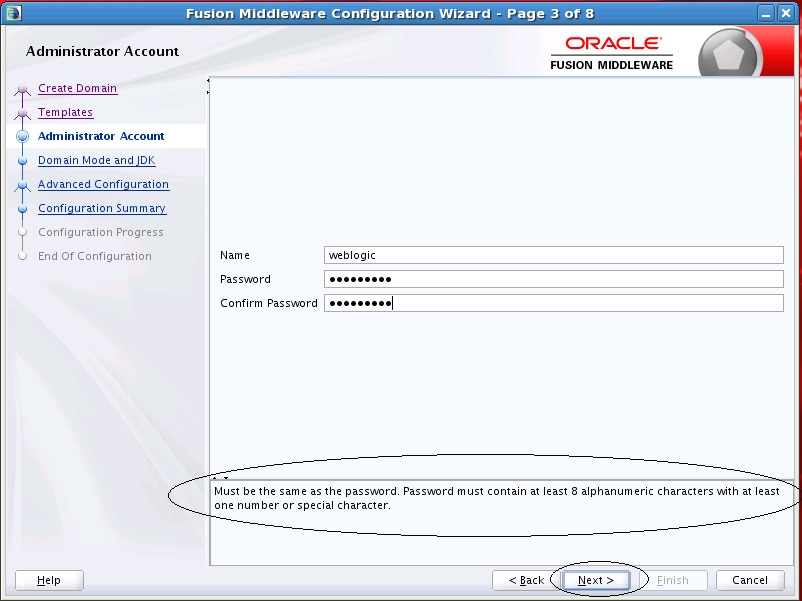Click the collapse arrows above the message pane
Image resolution: width=802 pixels, height=601 pixels.
[220, 478]
